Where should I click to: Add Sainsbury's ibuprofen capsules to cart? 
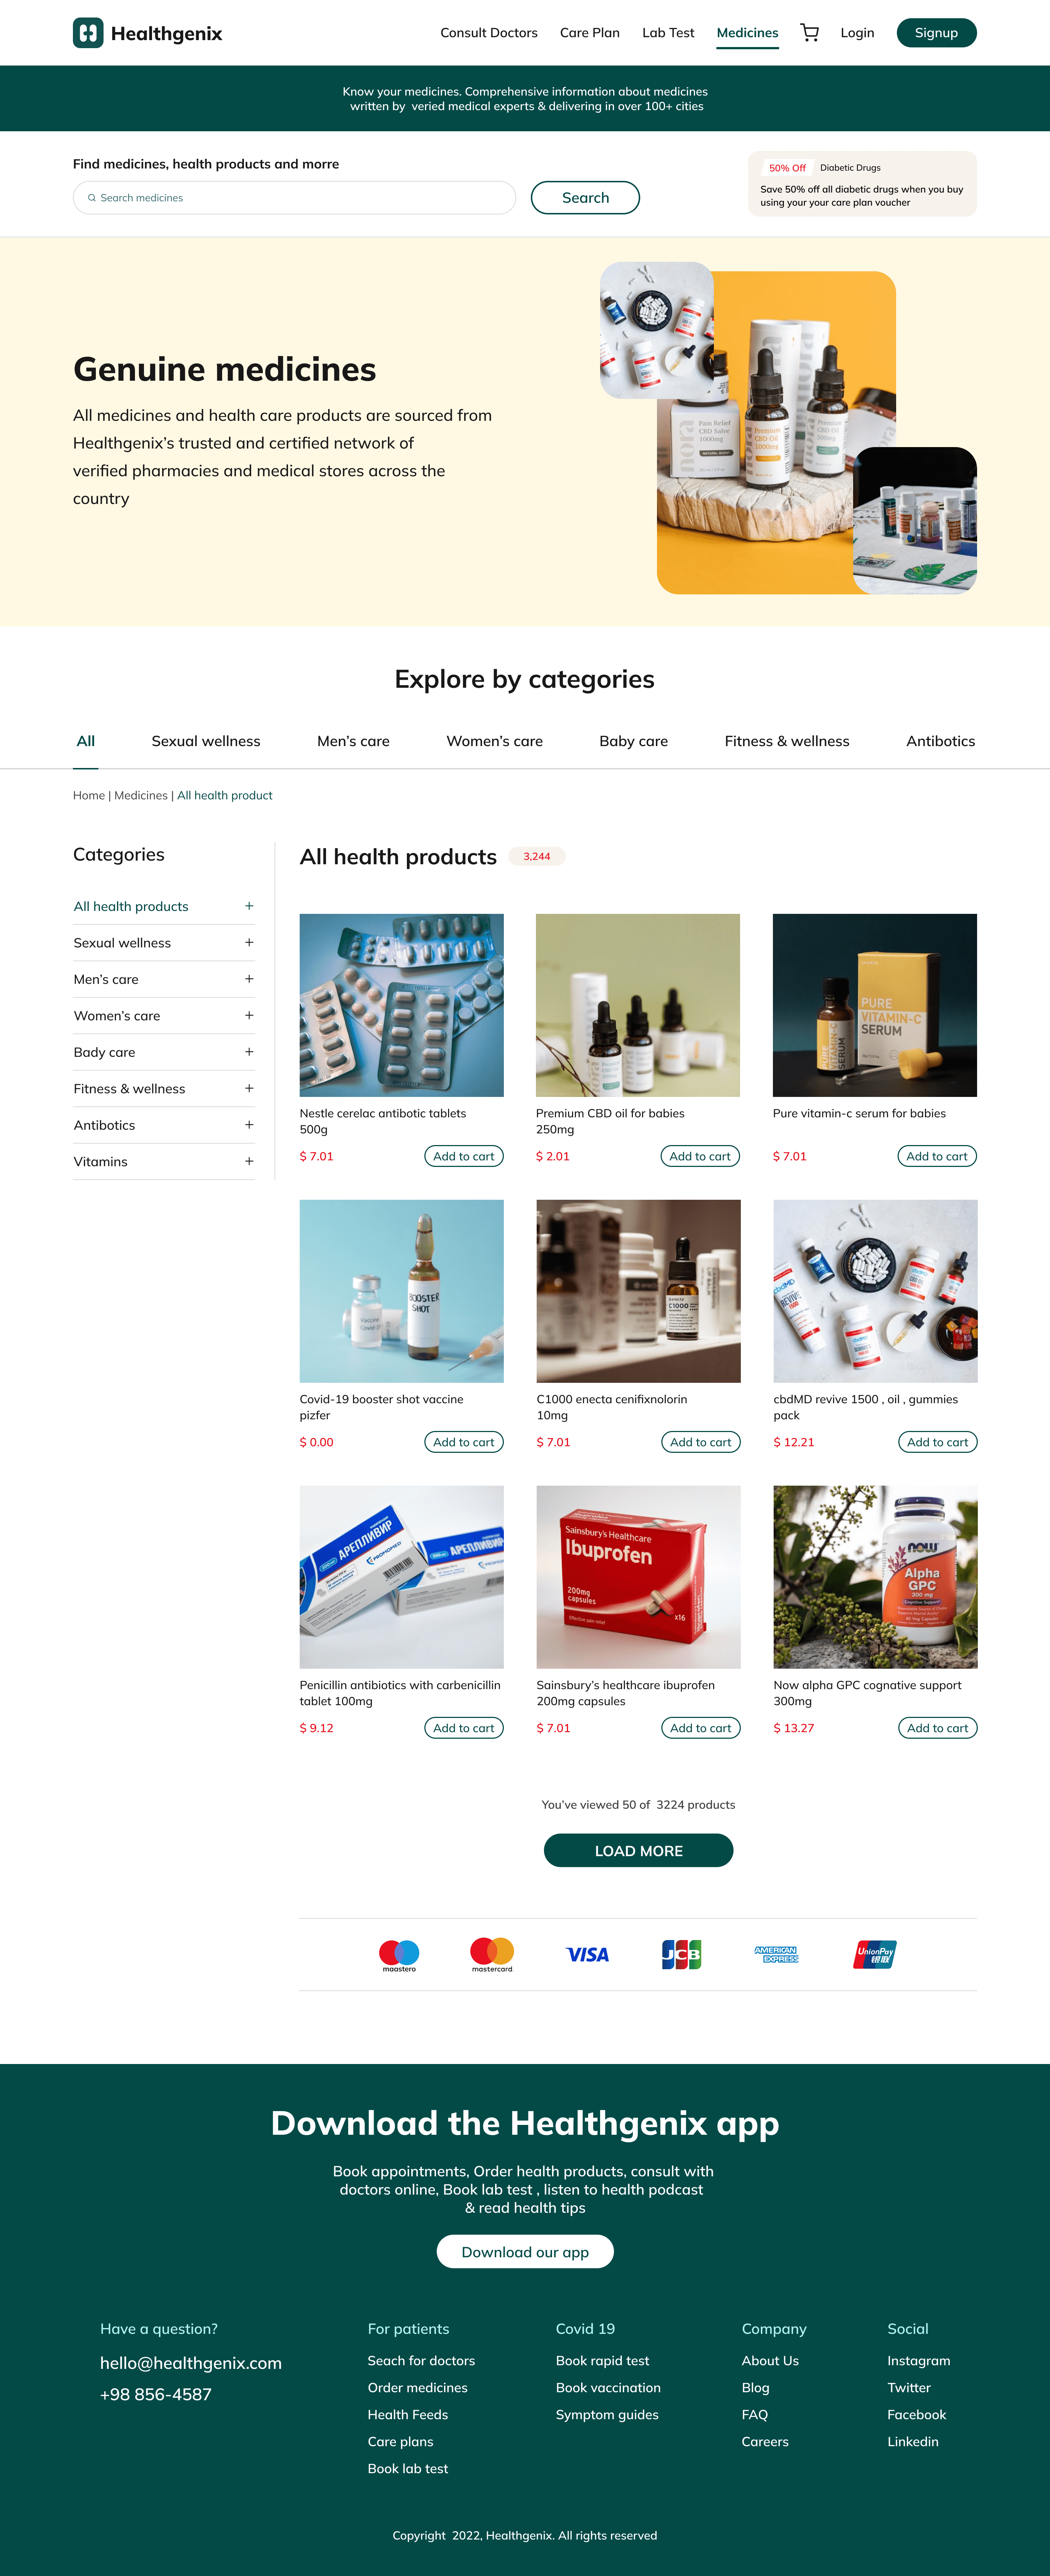pyautogui.click(x=700, y=1728)
